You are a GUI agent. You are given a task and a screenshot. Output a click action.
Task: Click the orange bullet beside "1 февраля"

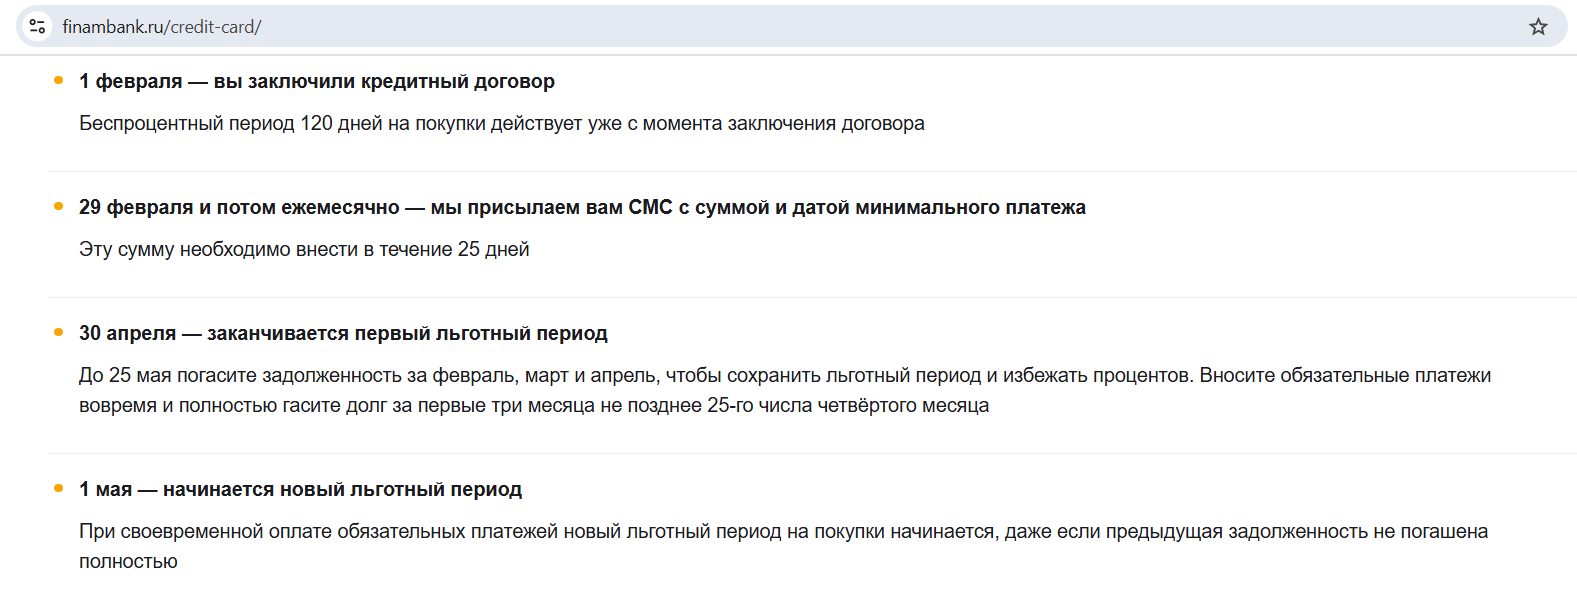(x=59, y=80)
